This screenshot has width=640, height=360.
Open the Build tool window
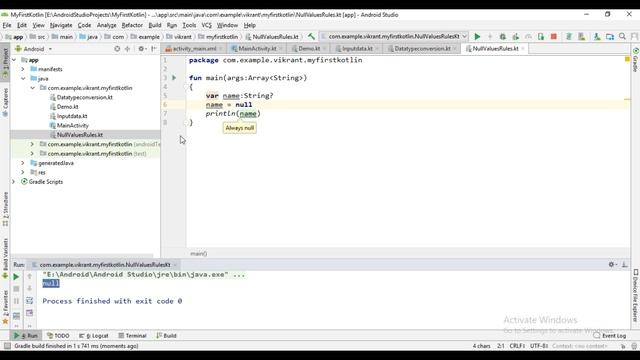[x=167, y=336]
